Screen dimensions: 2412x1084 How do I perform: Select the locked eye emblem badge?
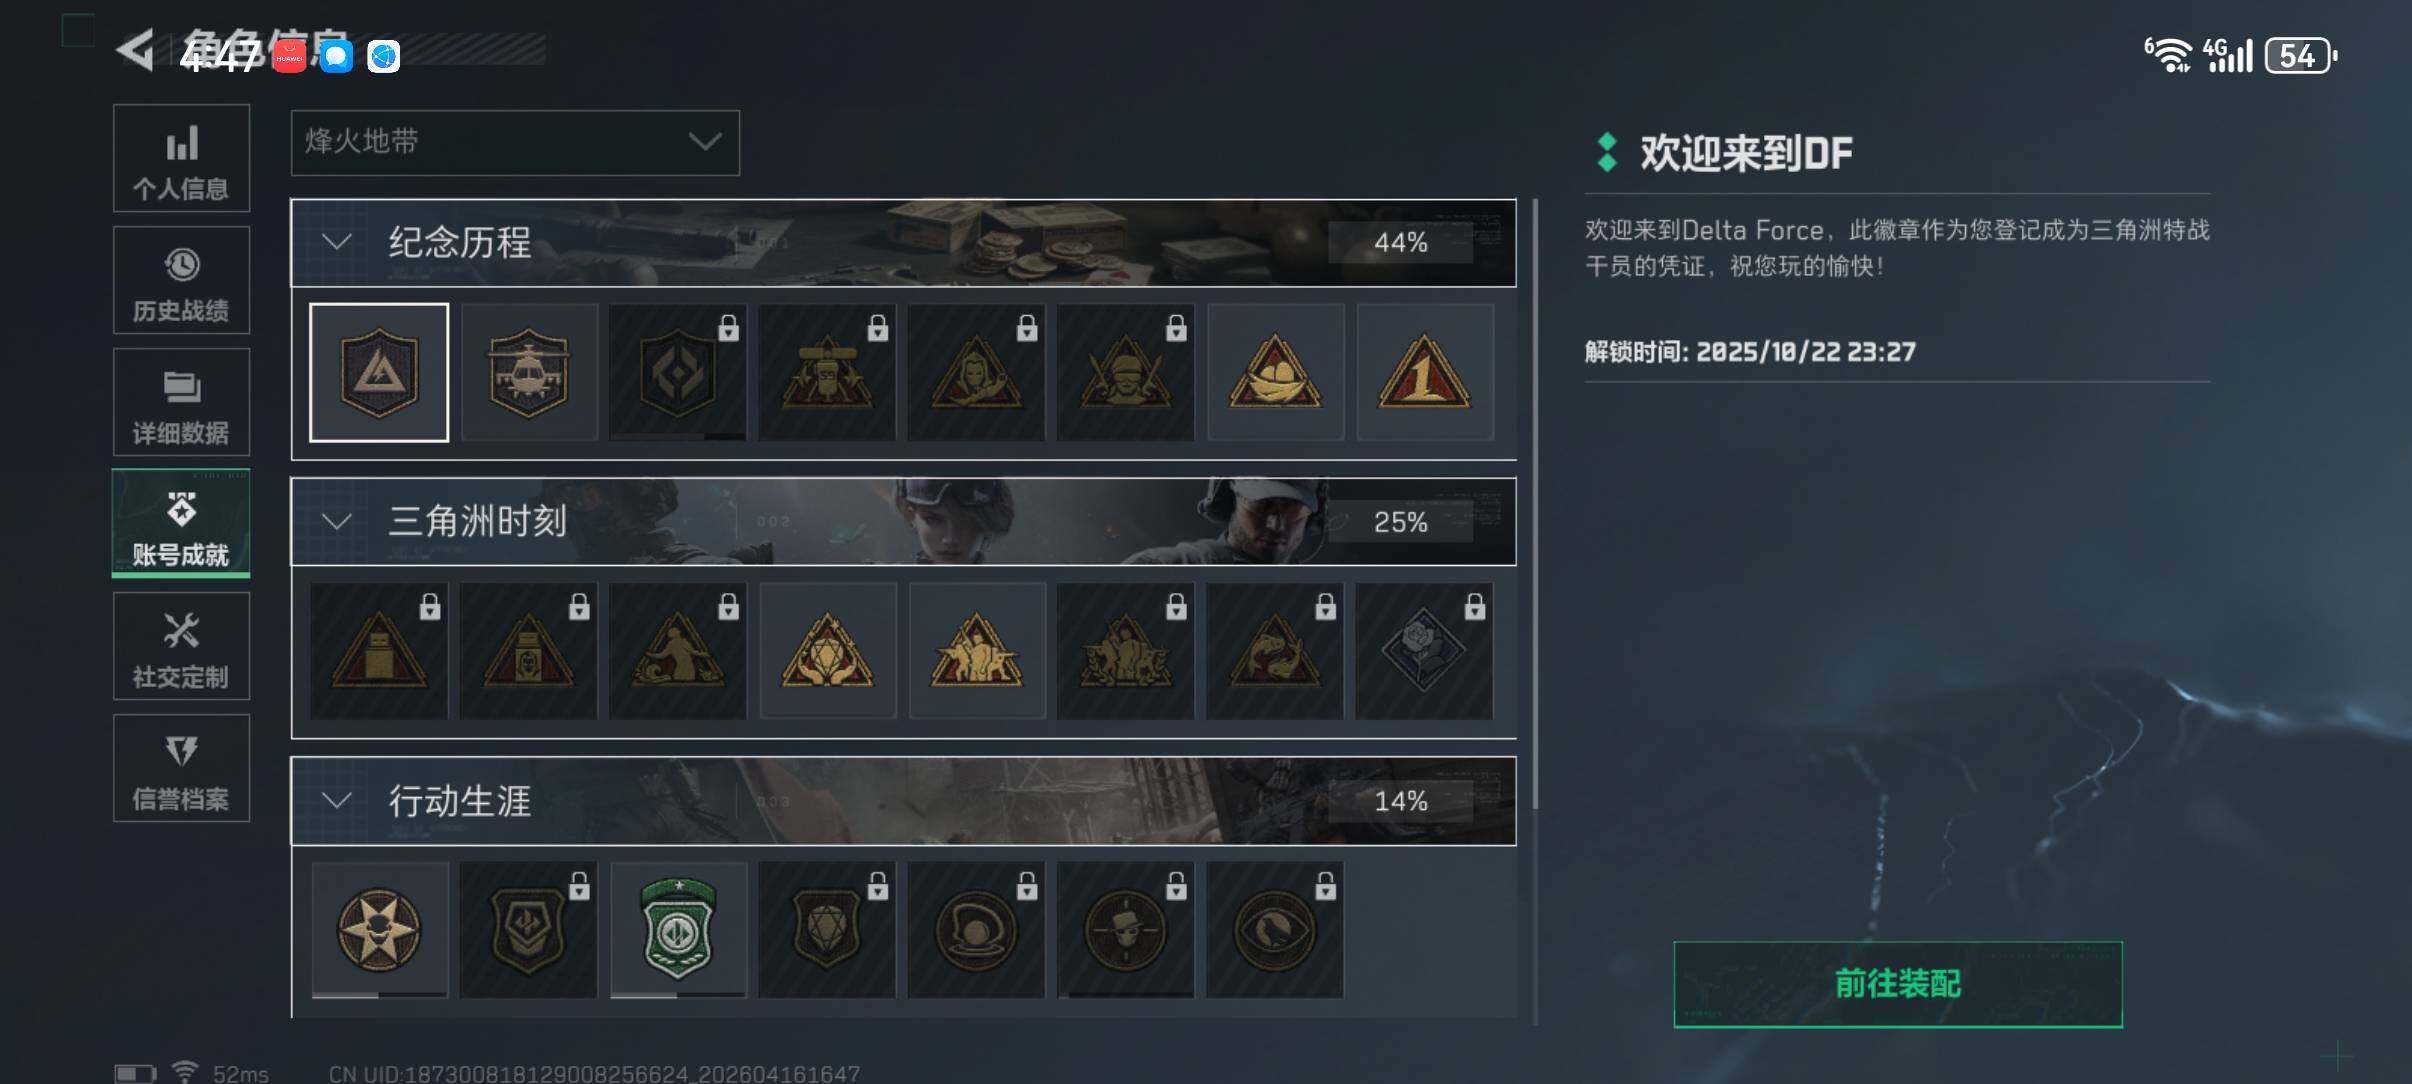[1274, 930]
